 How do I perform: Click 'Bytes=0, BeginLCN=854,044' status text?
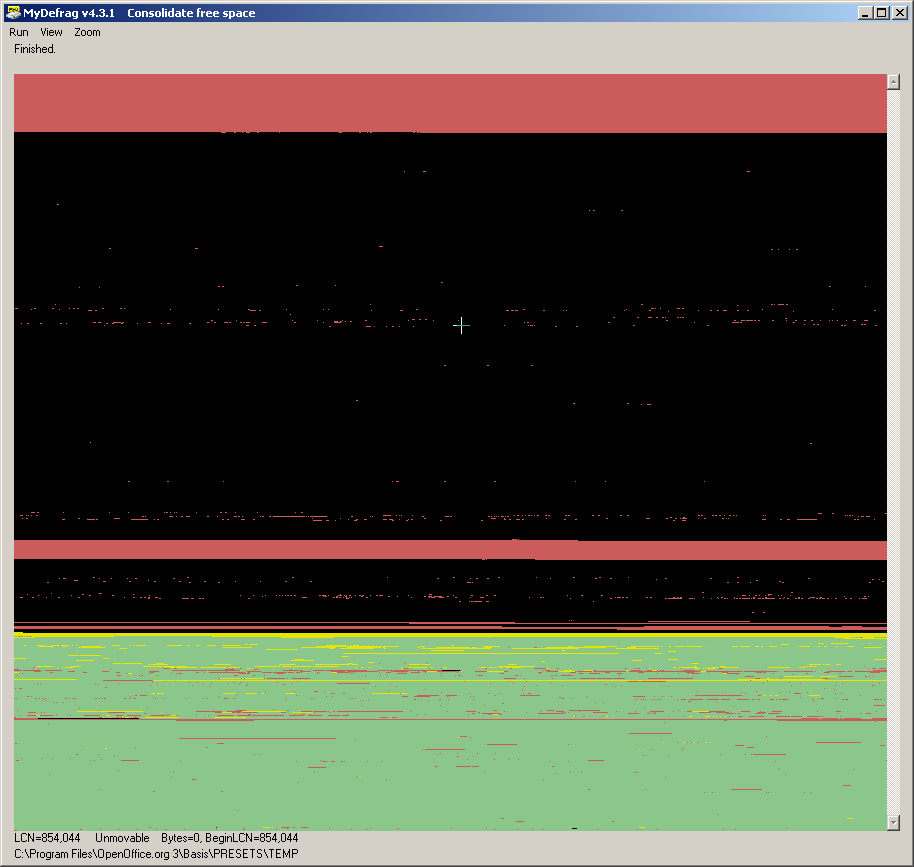[230, 838]
